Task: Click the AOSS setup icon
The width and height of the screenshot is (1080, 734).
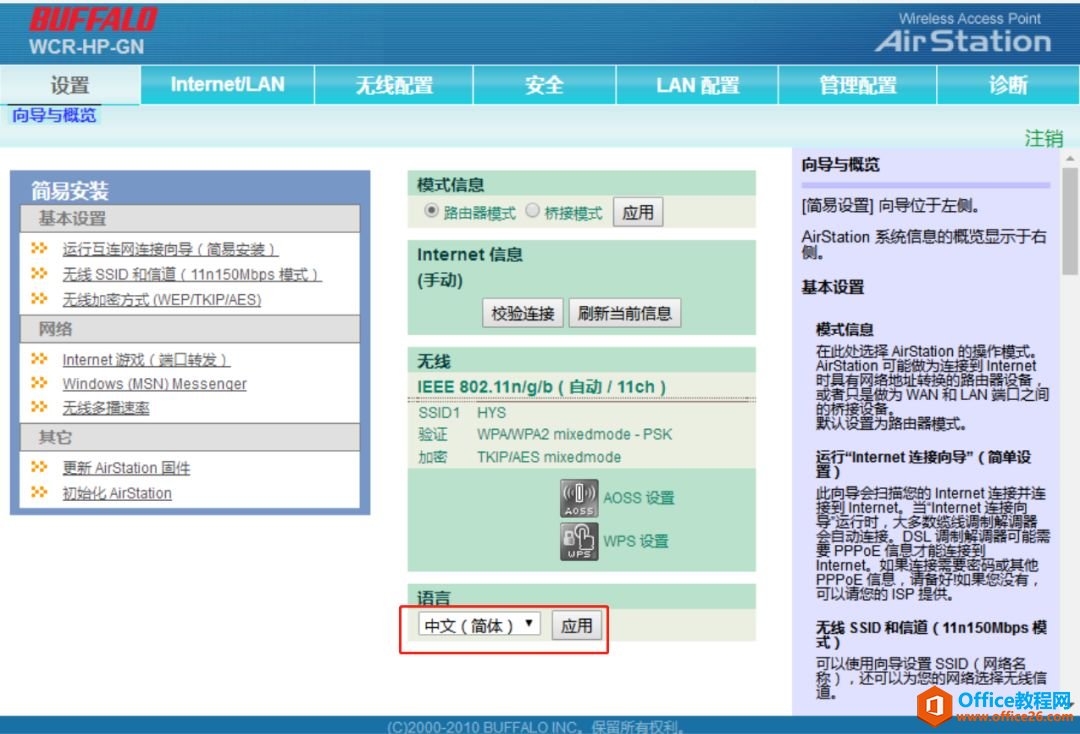Action: [x=579, y=499]
